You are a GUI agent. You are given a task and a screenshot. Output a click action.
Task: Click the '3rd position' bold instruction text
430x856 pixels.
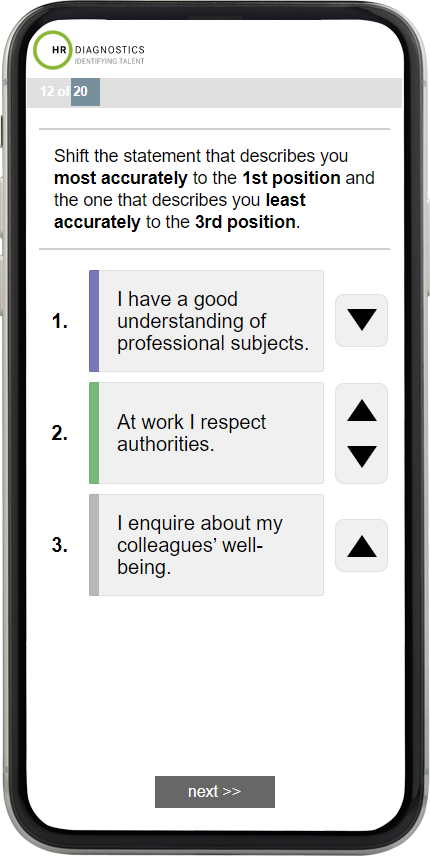[x=244, y=222]
